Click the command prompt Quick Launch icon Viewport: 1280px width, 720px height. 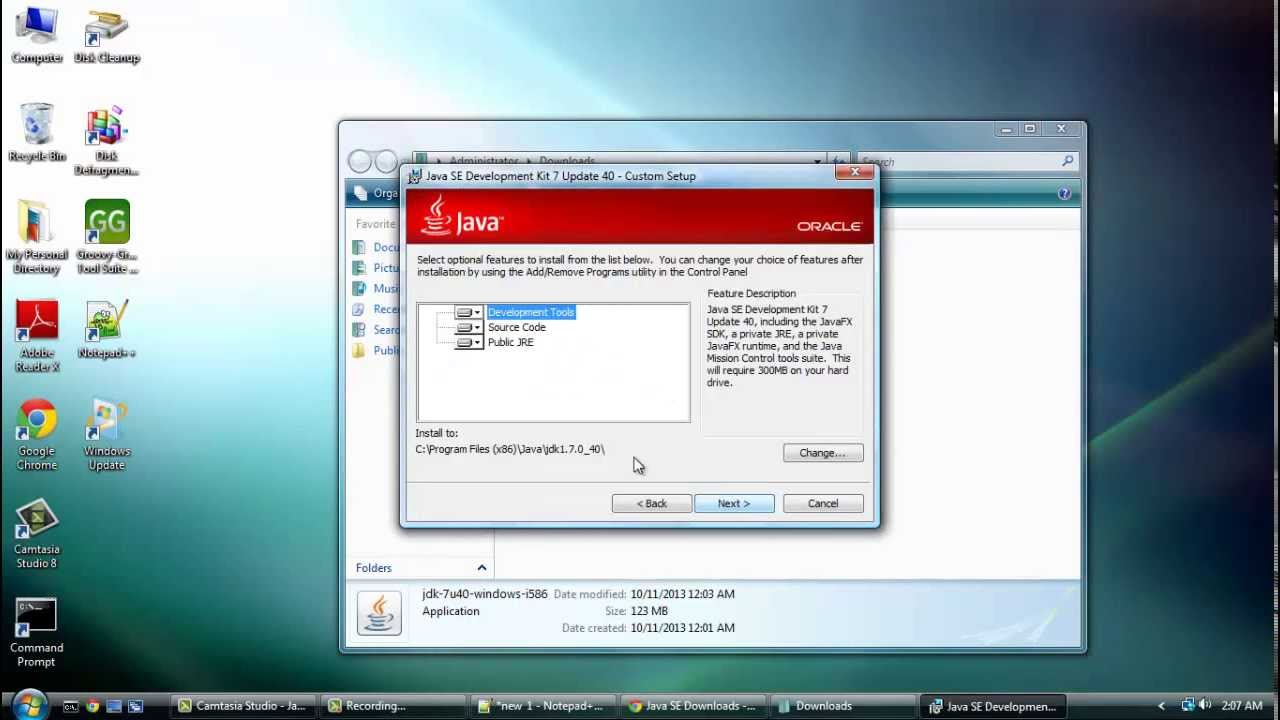[x=70, y=706]
